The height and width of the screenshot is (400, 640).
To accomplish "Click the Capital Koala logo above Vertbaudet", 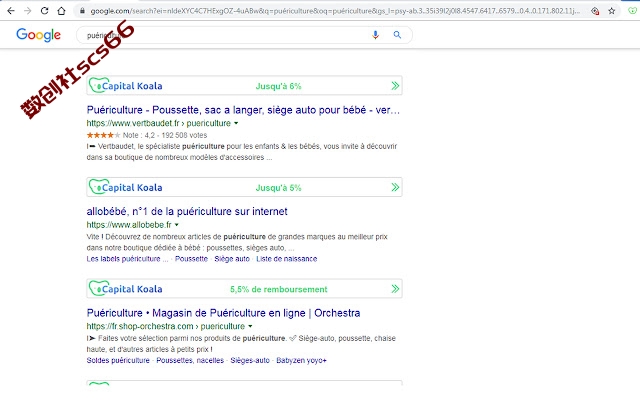I will (126, 86).
